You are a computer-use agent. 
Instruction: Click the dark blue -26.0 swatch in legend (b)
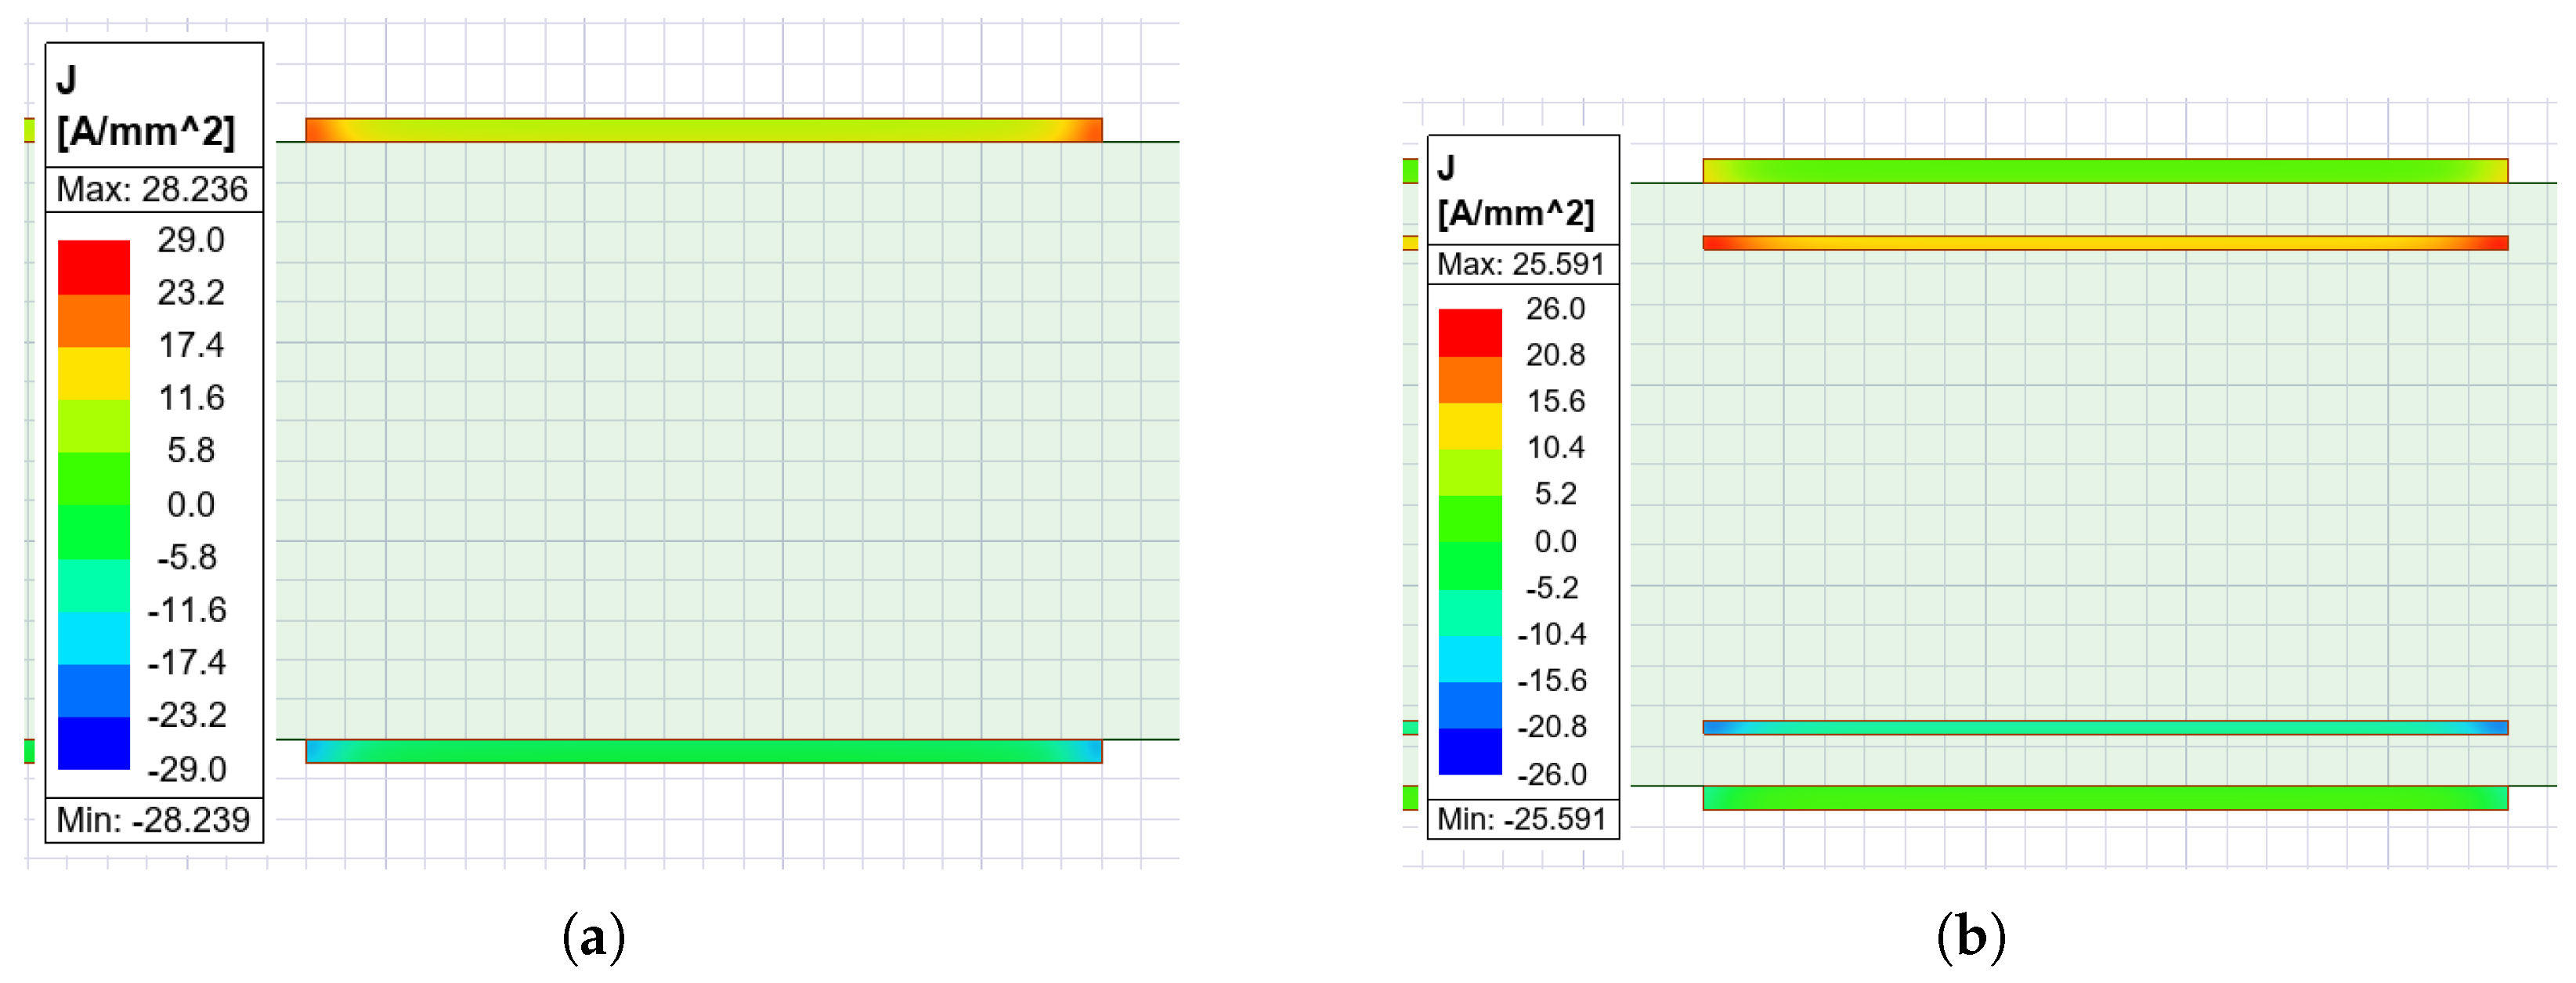click(1469, 751)
